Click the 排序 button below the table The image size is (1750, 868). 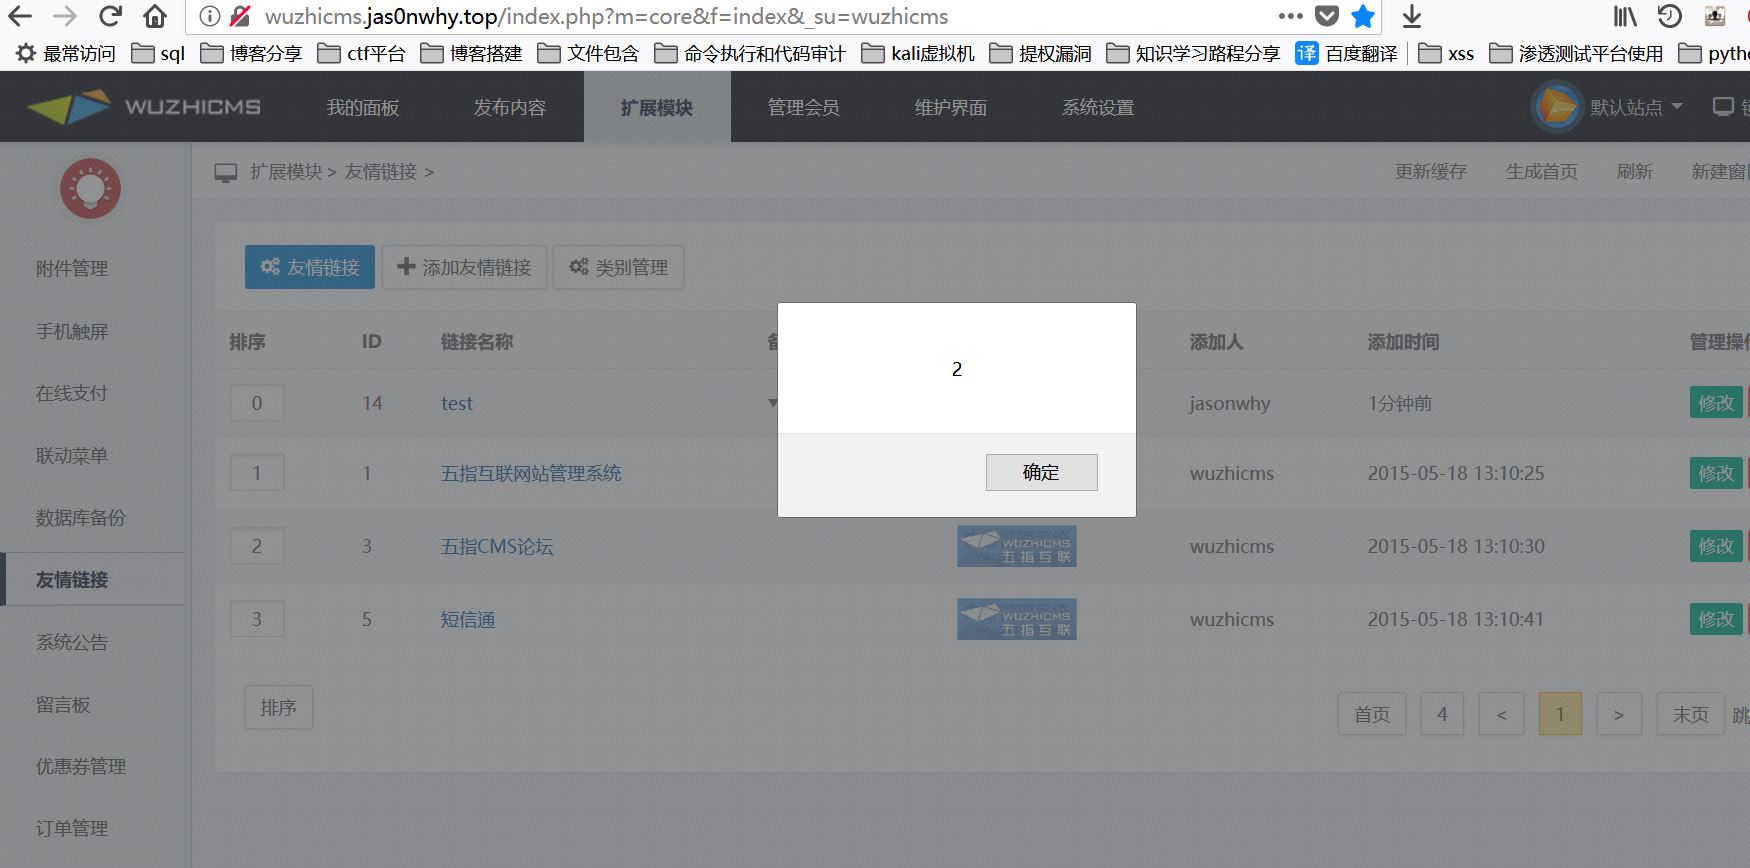(x=278, y=707)
